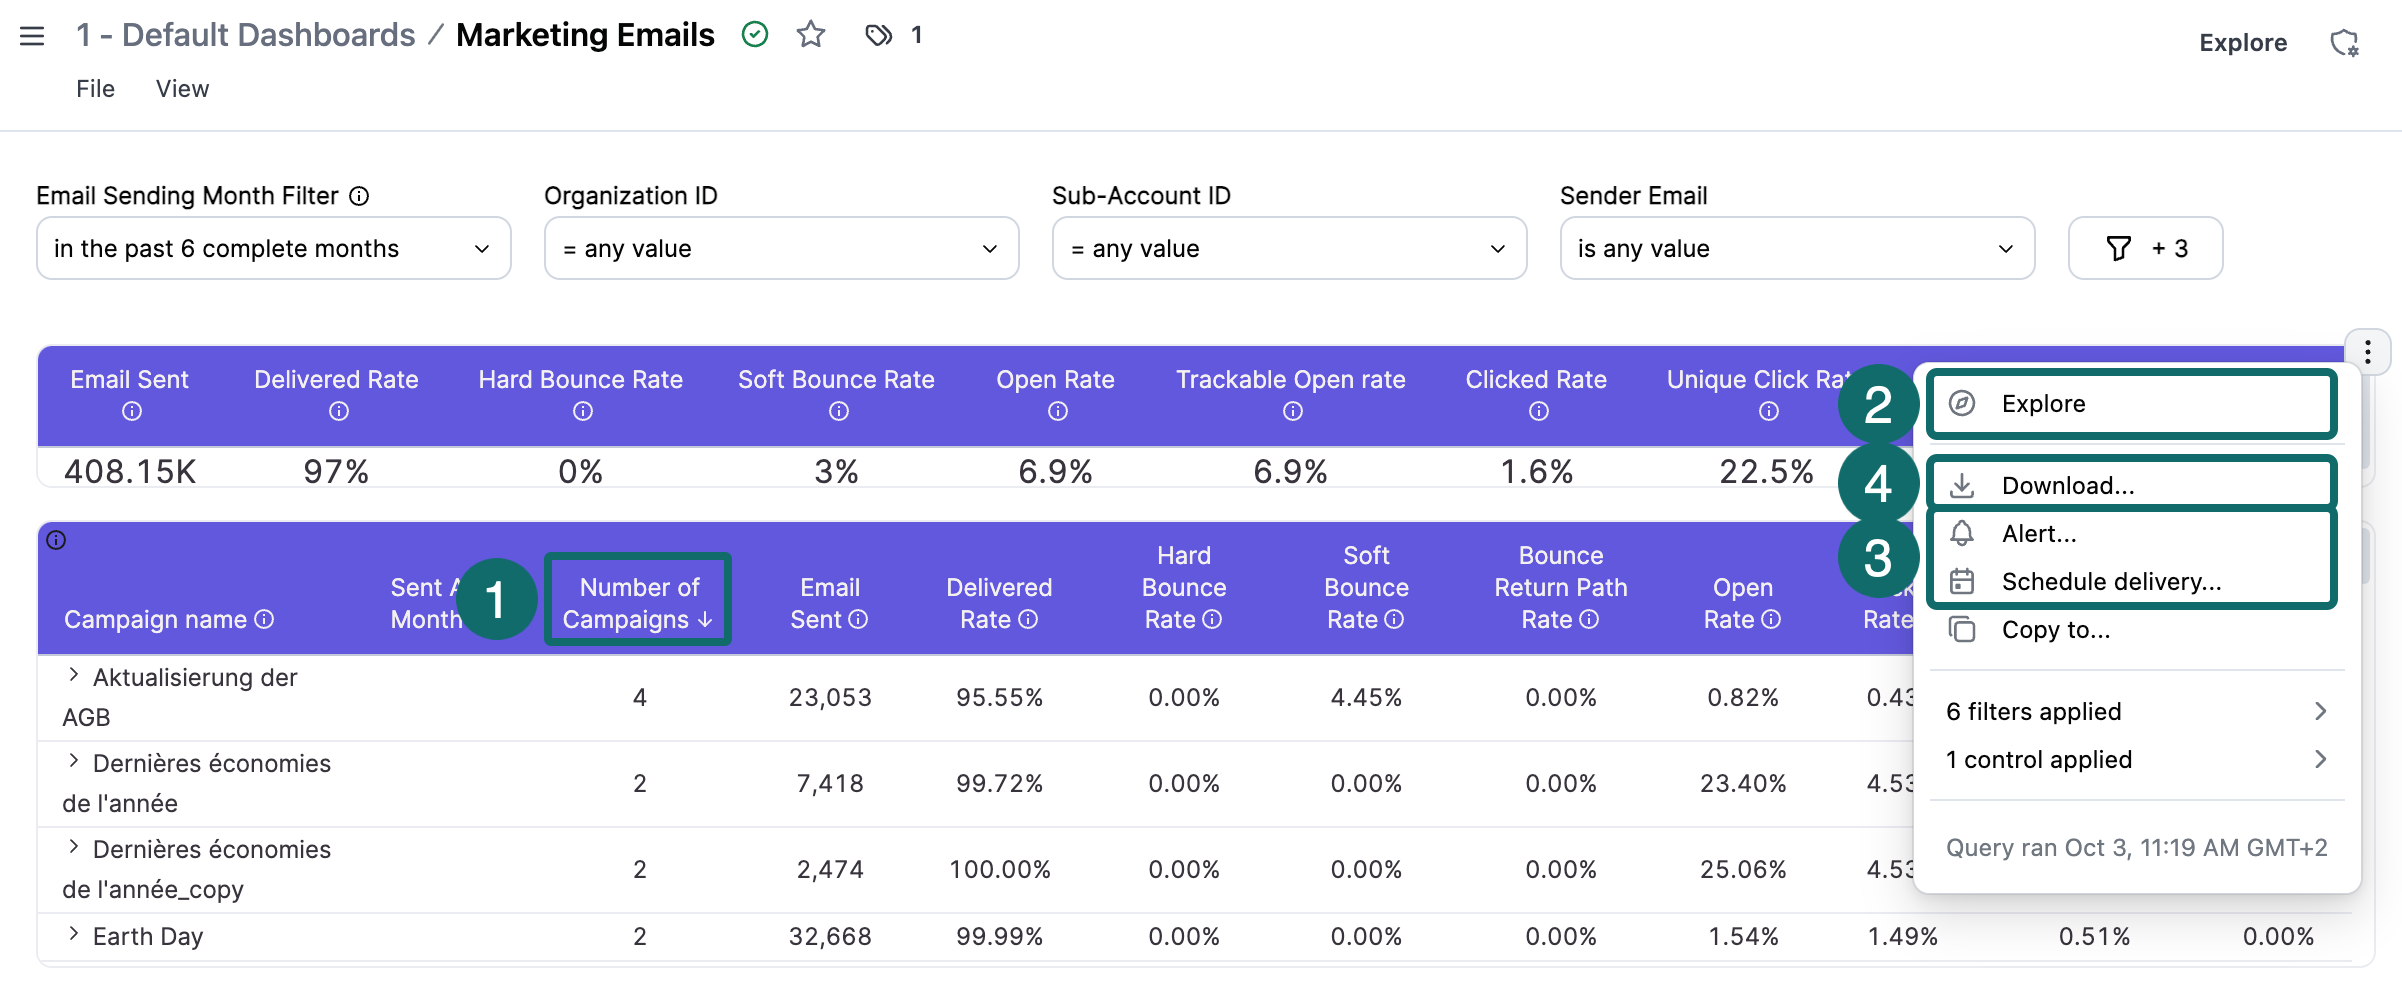Sort by Number of Campaigns column header
Screen dimensions: 2402x984
638,603
